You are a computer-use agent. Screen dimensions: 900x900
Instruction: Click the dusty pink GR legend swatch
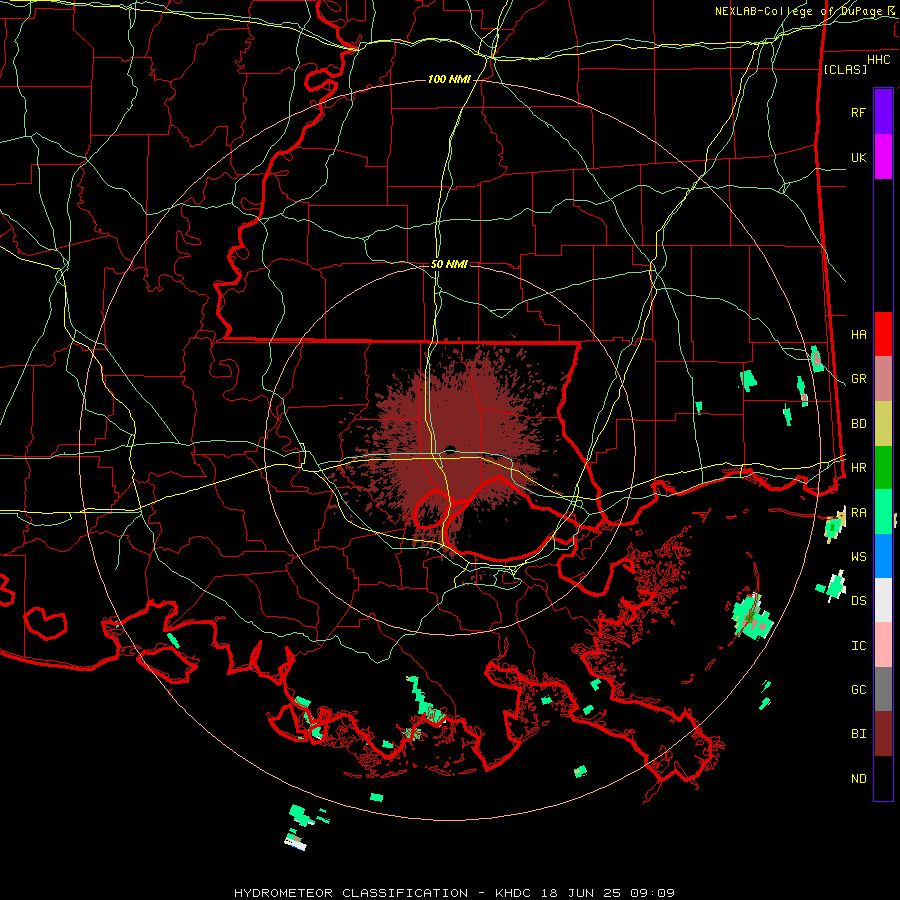tap(883, 379)
